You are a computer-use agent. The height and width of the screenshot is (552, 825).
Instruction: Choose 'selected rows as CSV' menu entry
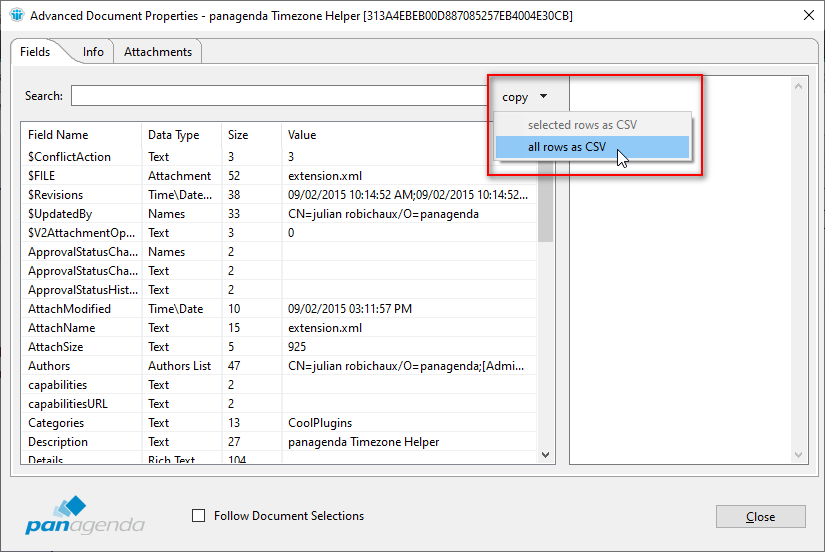(x=592, y=125)
